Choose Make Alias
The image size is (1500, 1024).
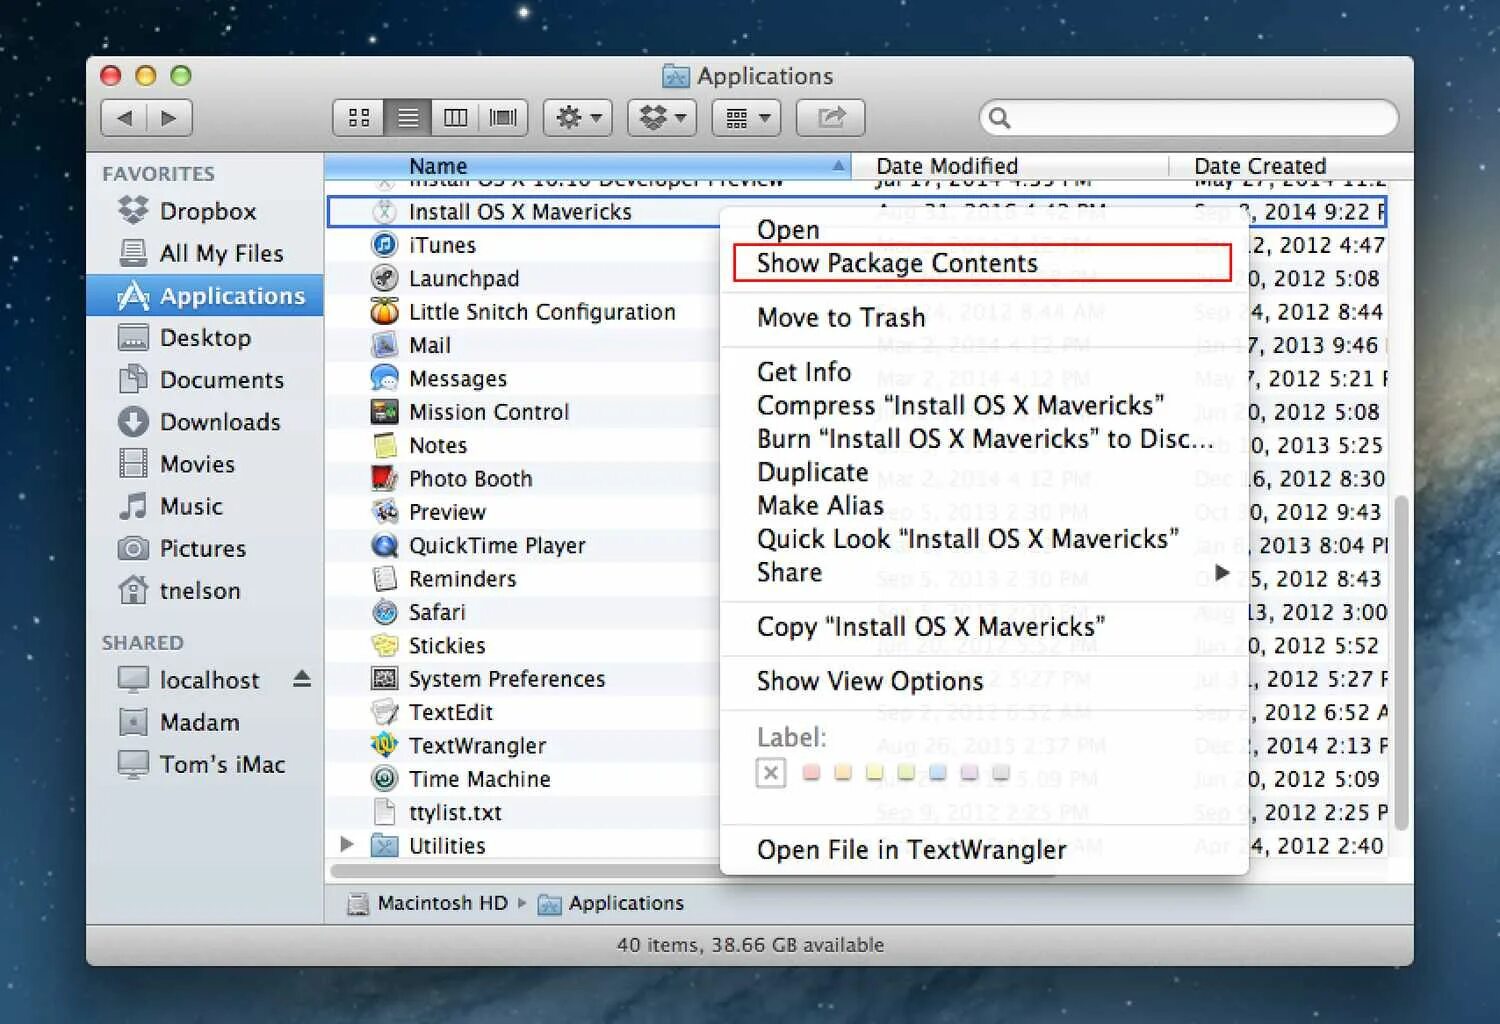click(984, 505)
